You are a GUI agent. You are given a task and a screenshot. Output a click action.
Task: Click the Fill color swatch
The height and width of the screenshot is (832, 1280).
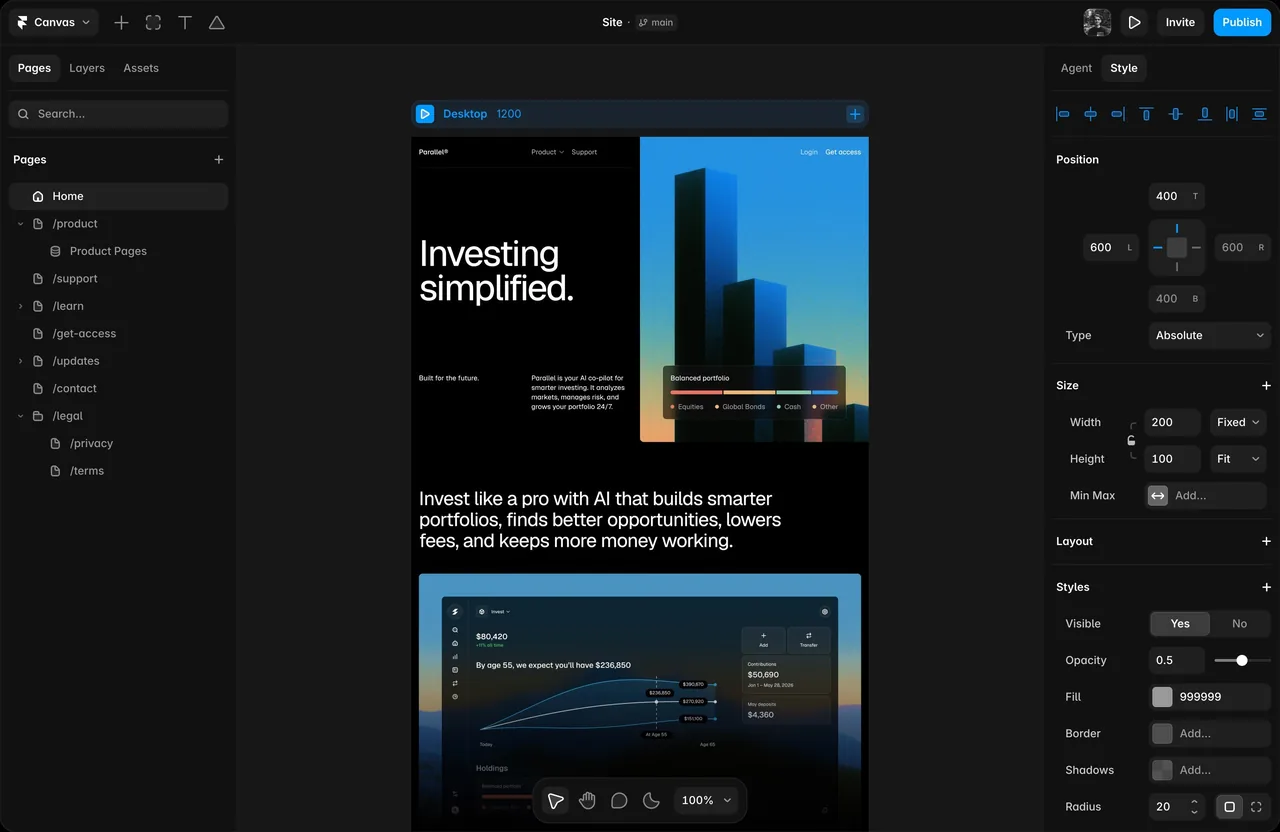point(1162,697)
